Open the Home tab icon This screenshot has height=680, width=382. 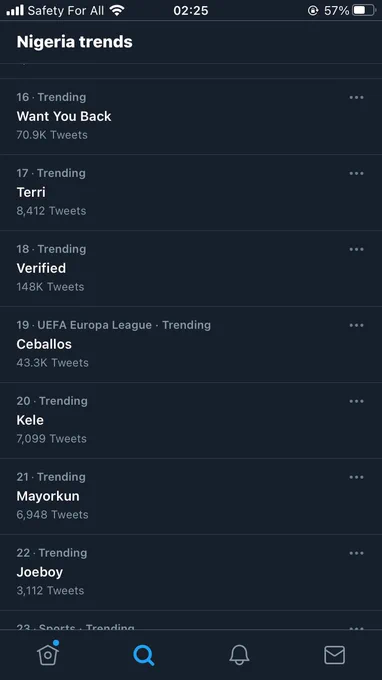(48, 654)
